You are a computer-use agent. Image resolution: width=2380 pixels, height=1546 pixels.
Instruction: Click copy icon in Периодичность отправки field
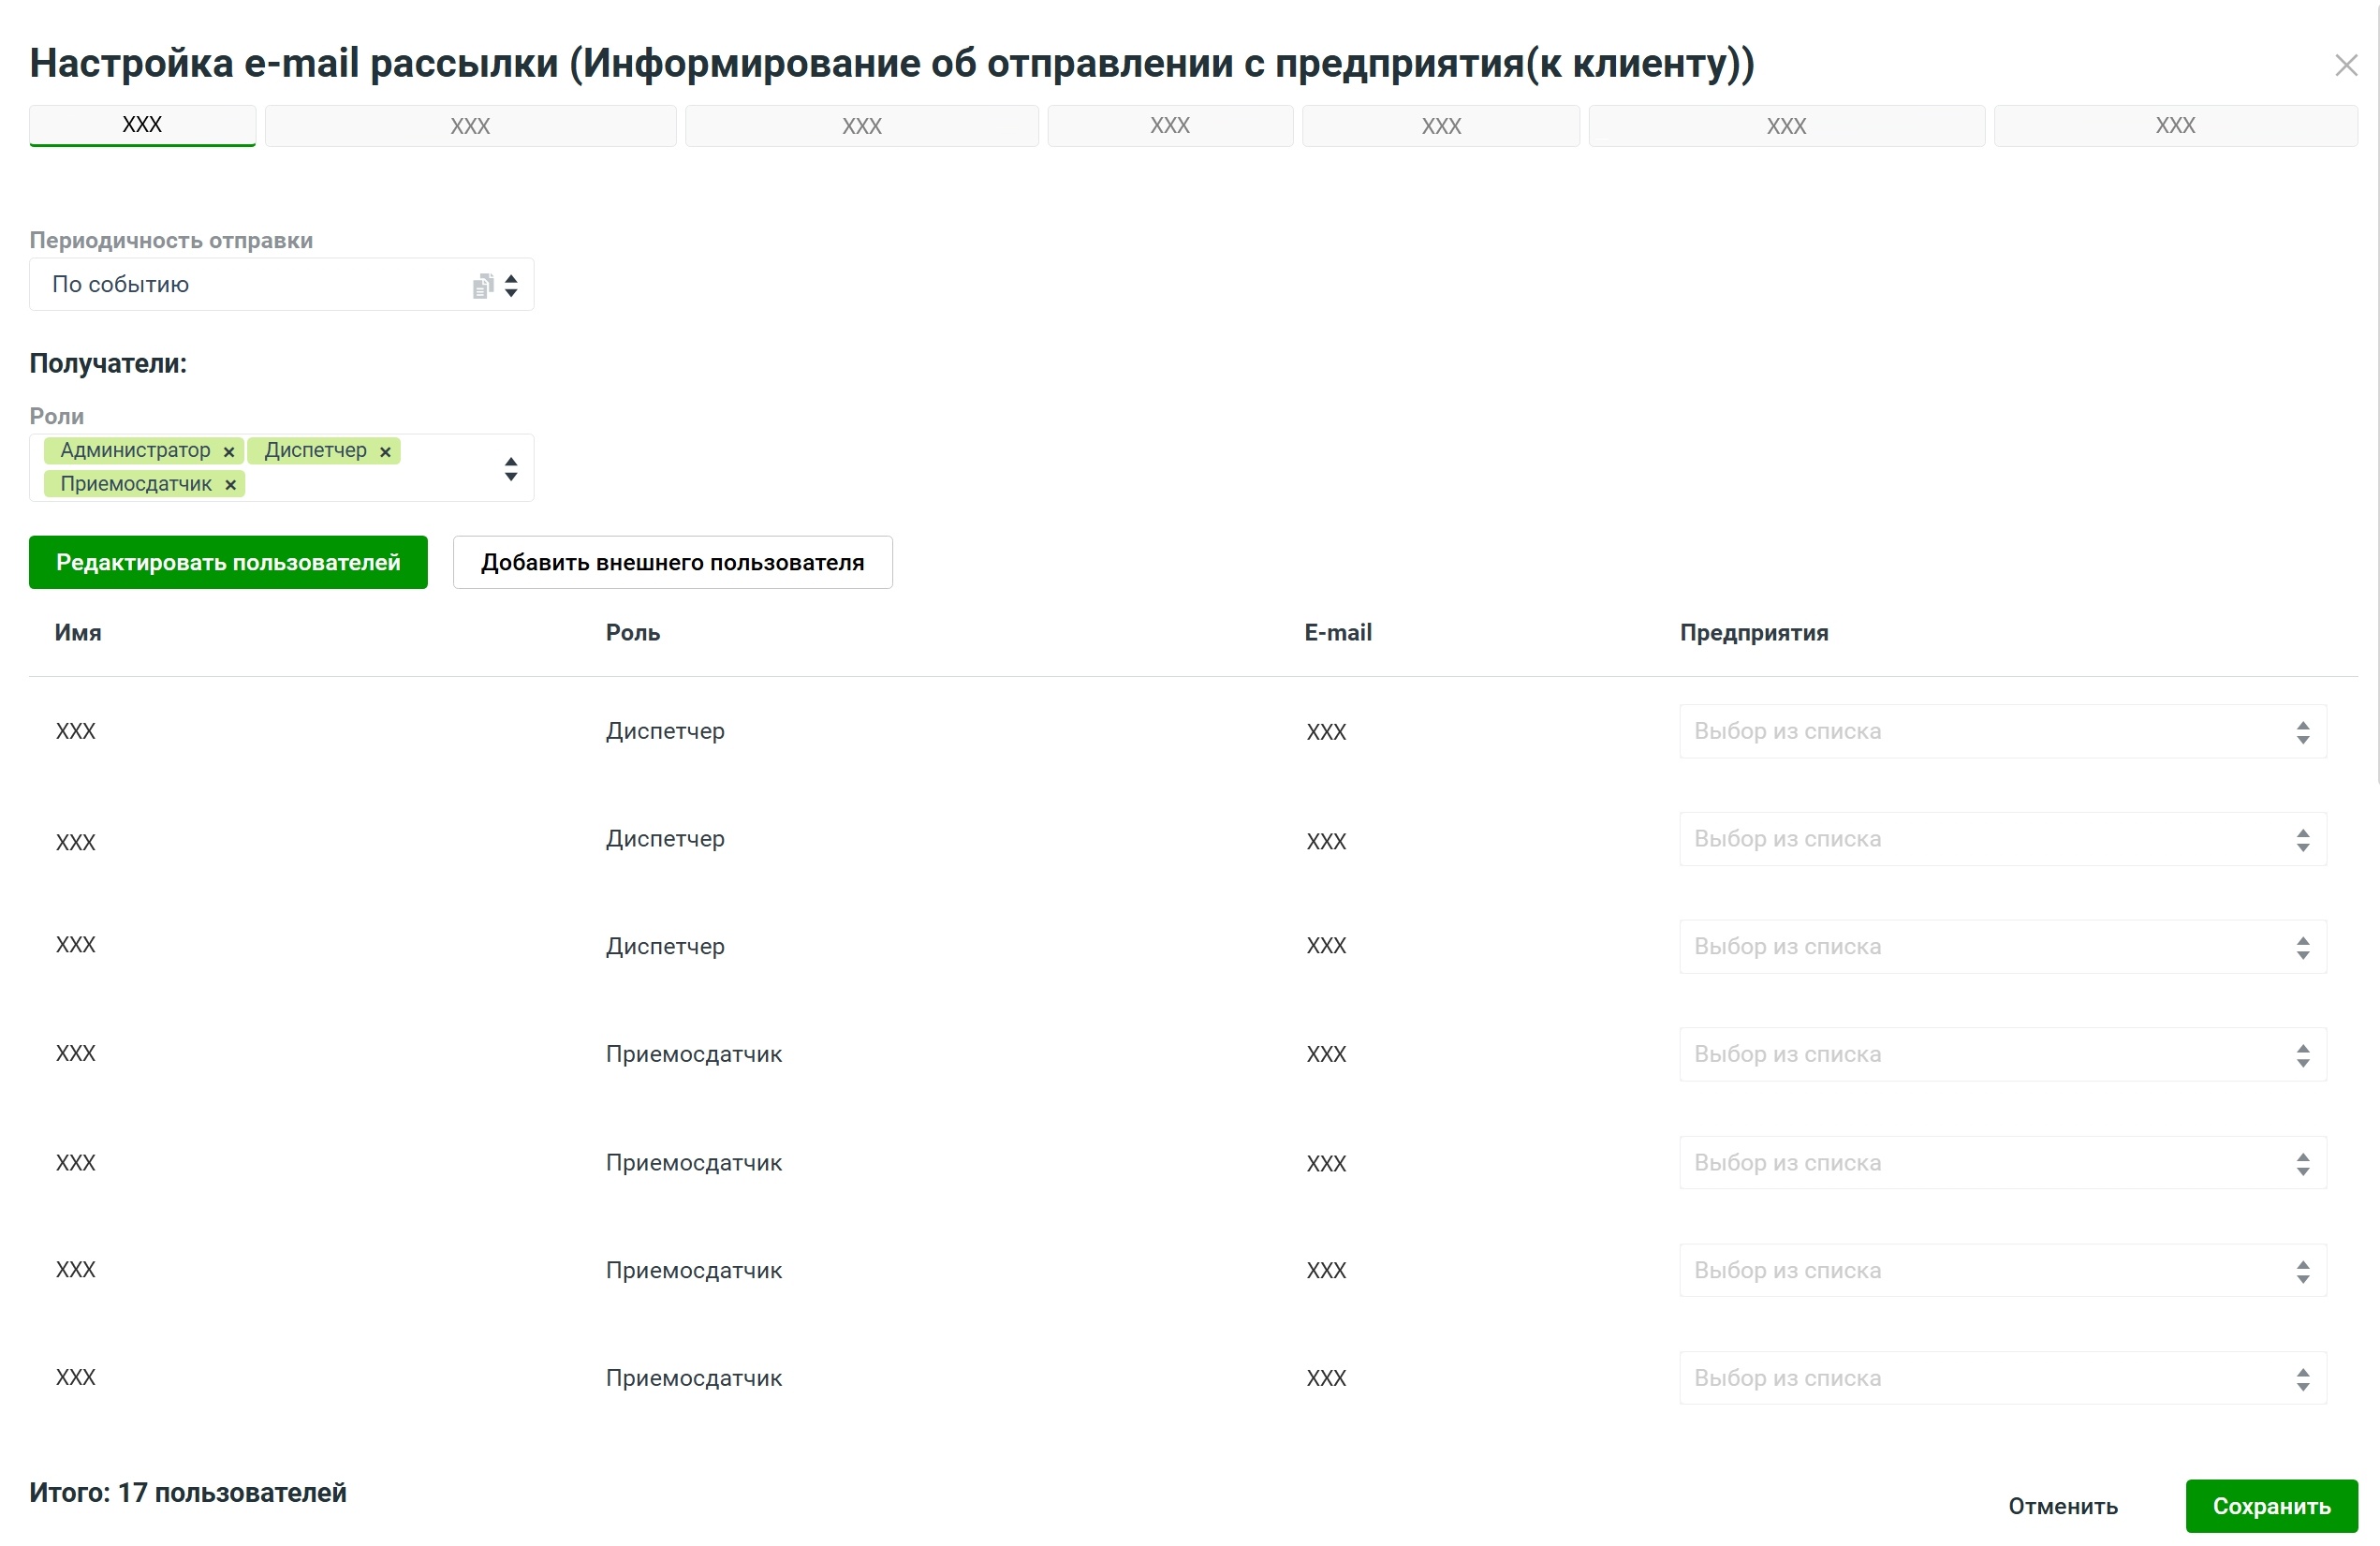[x=482, y=287]
